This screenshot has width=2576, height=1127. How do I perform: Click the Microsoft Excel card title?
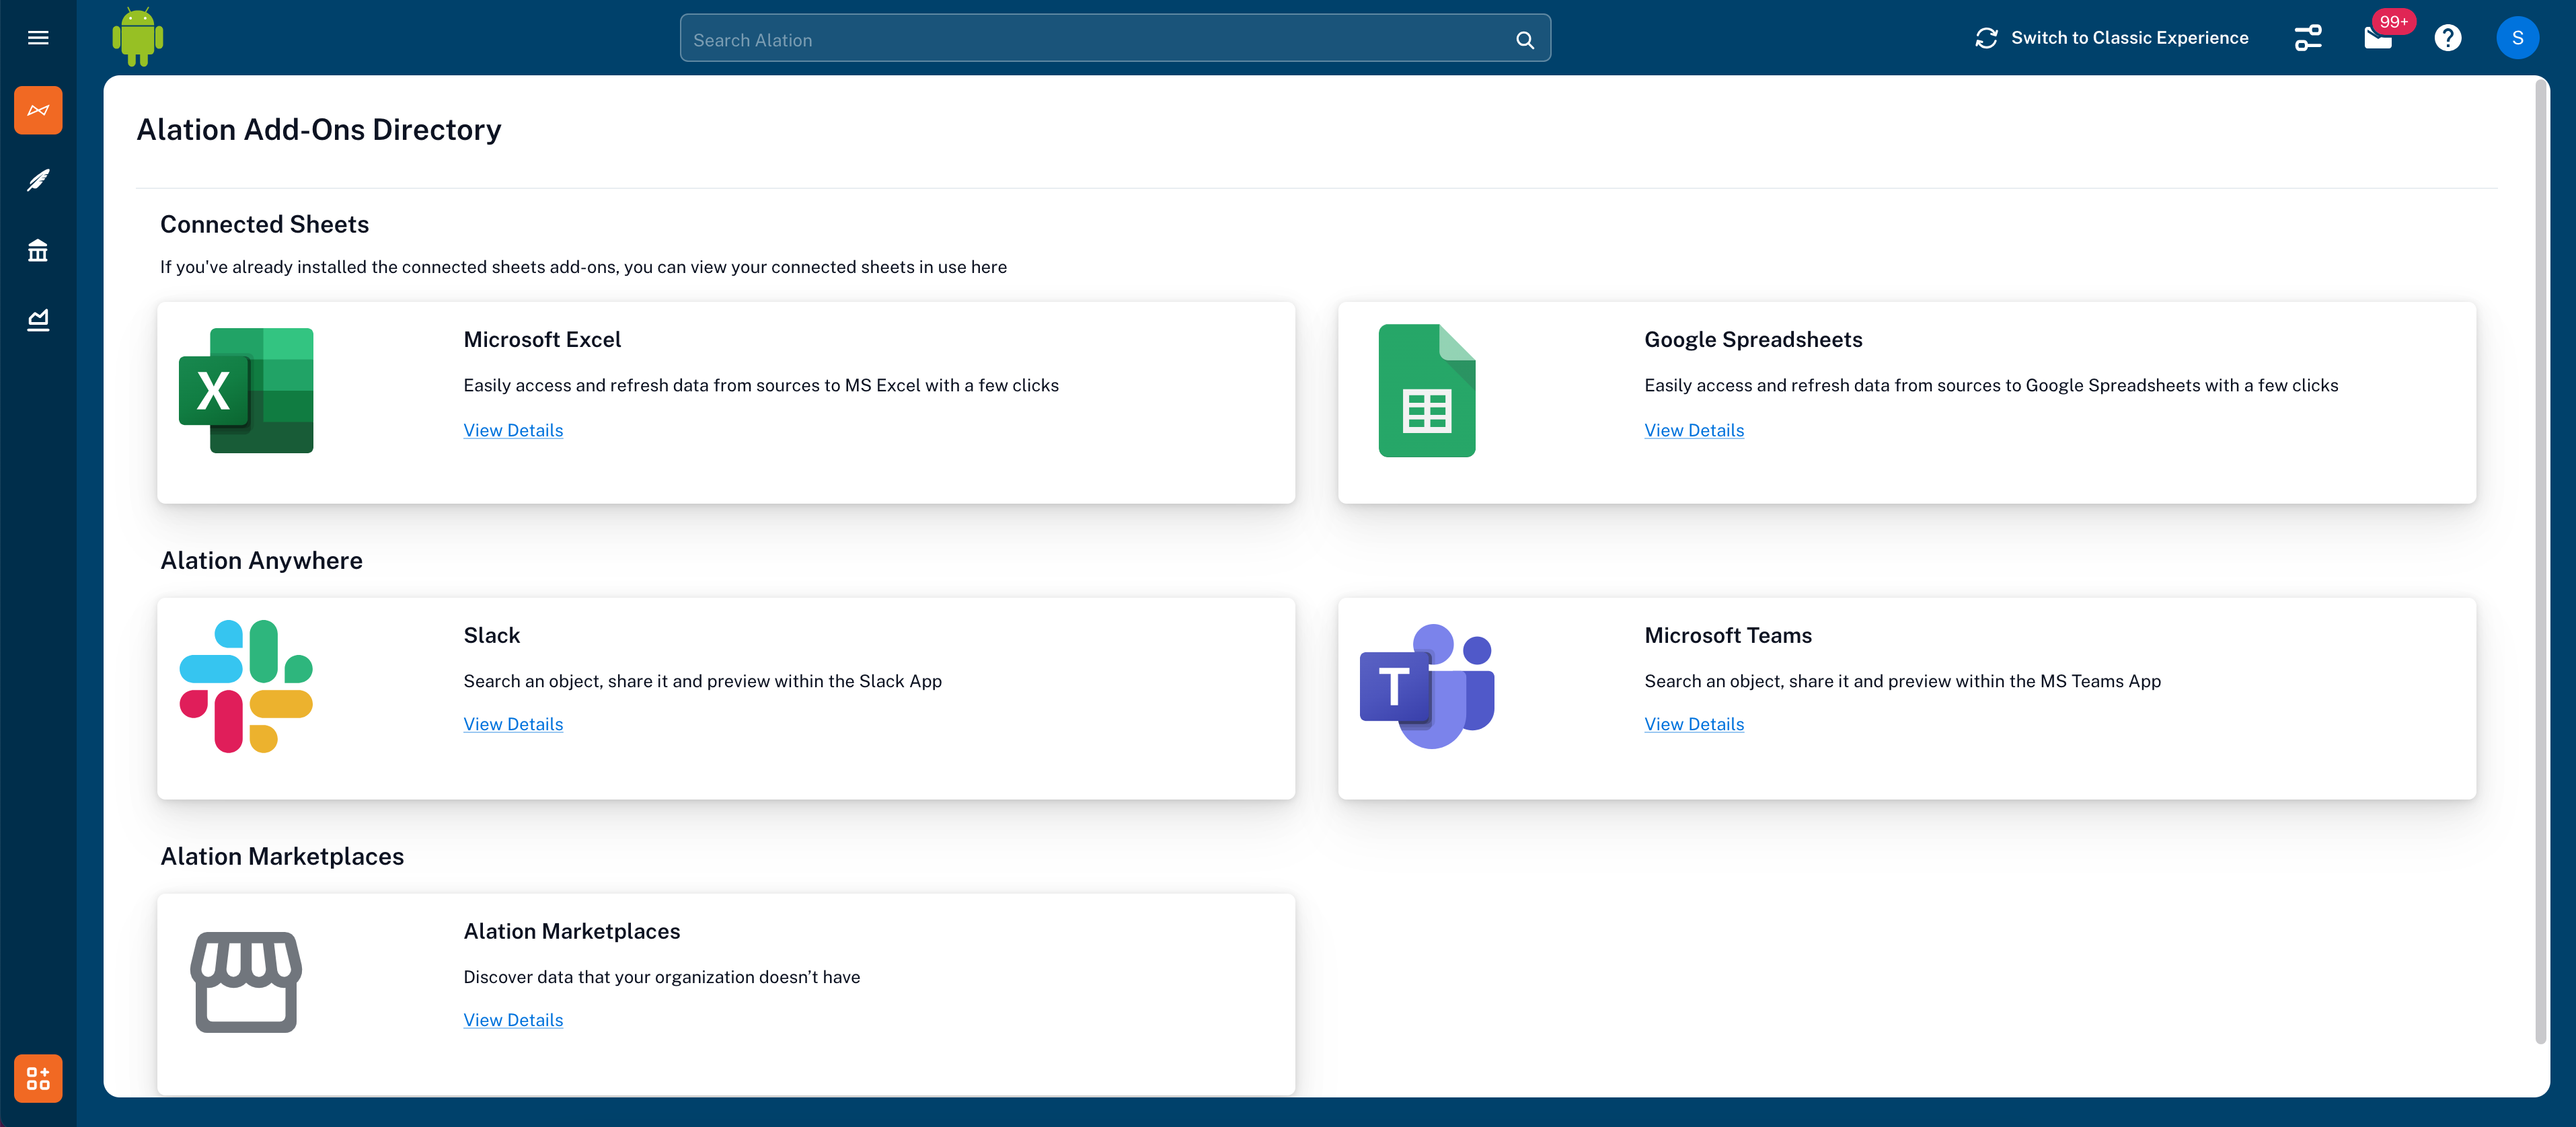tap(542, 340)
